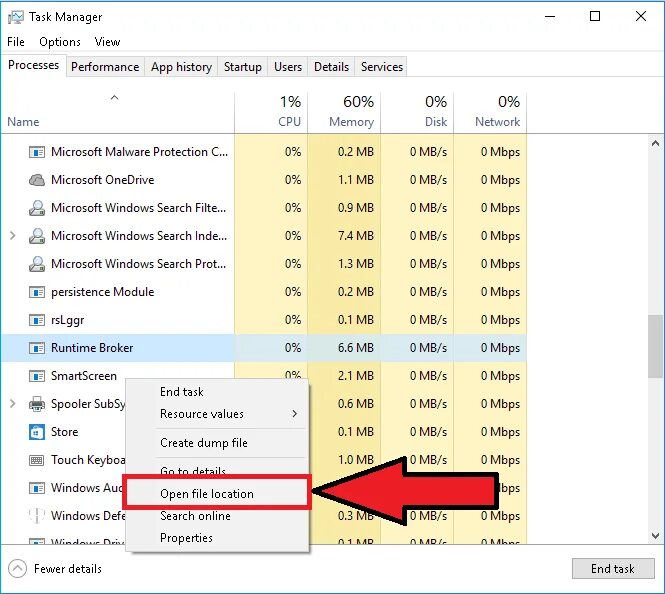The image size is (665, 594).
Task: Collapse view with Fewer details arrow icon
Action: pyautogui.click(x=17, y=569)
